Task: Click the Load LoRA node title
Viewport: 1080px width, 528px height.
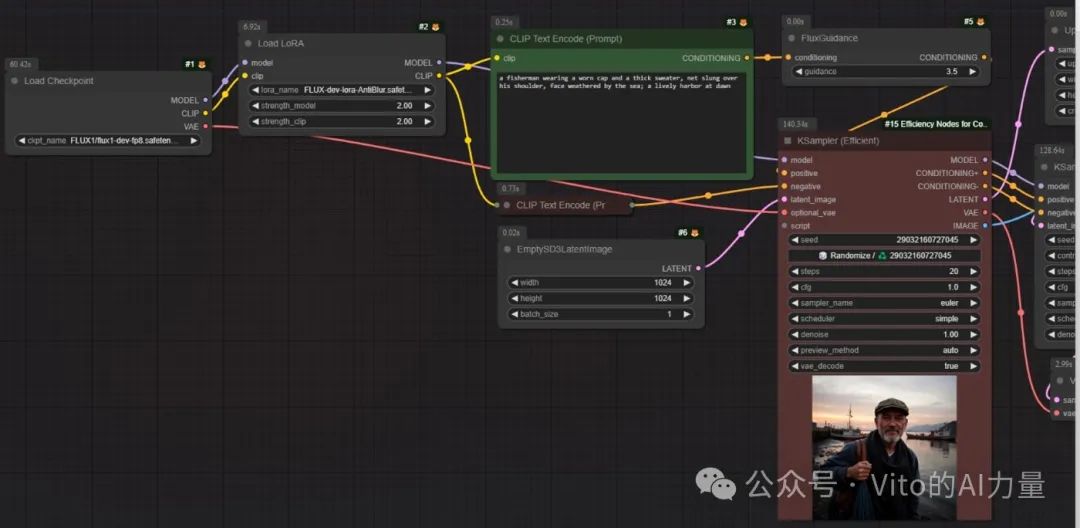Action: click(x=281, y=43)
